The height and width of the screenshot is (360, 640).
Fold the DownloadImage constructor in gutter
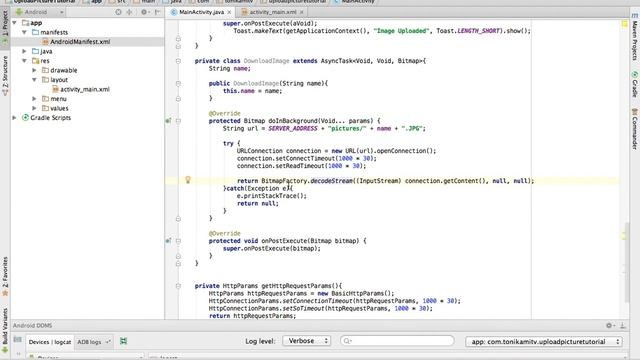[x=178, y=83]
